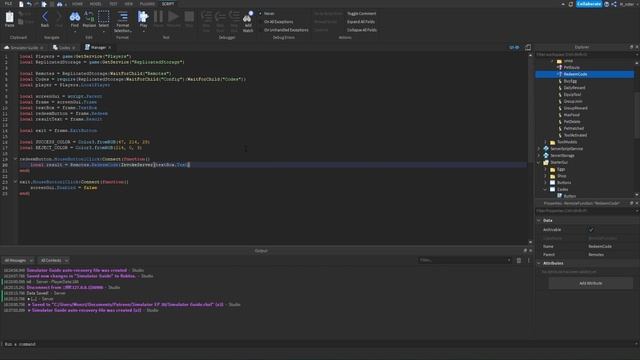Image resolution: width=640 pixels, height=360 pixels.
Task: Select the DailyReward remote in Explorer
Action: 574,88
